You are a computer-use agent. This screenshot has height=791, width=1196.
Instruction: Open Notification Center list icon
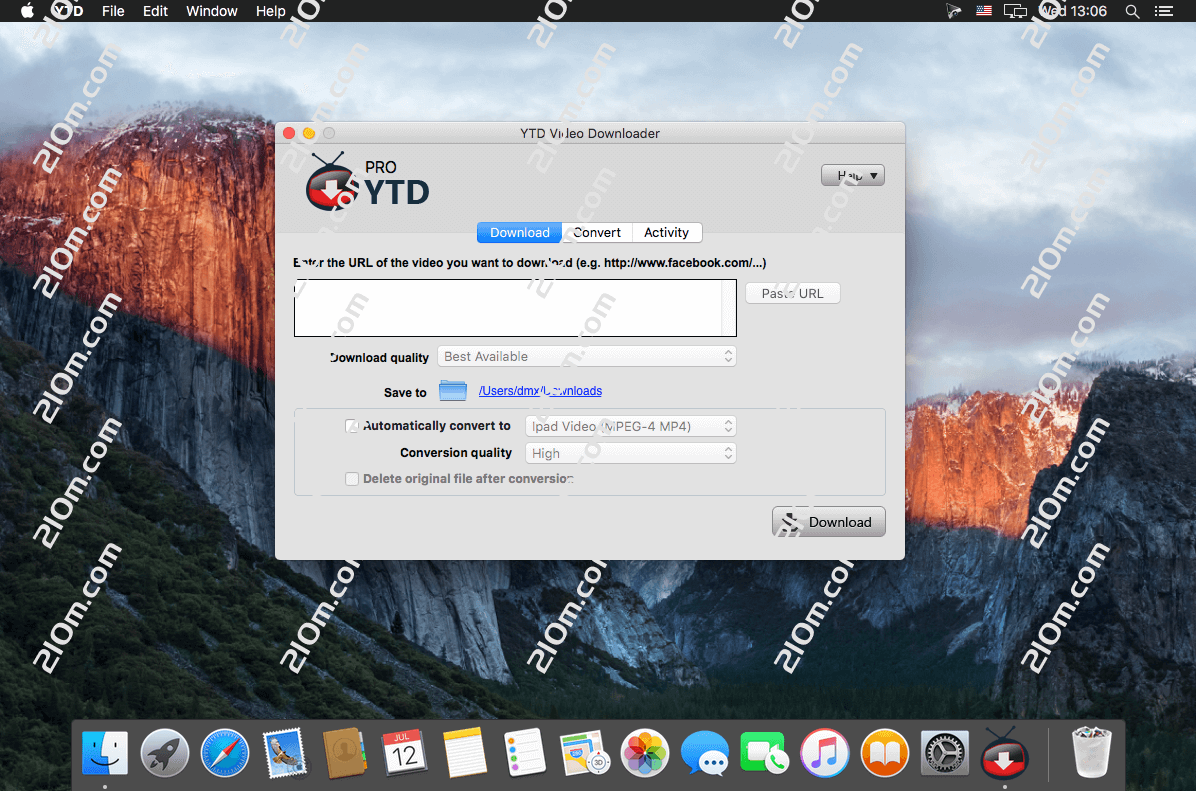[x=1163, y=11]
